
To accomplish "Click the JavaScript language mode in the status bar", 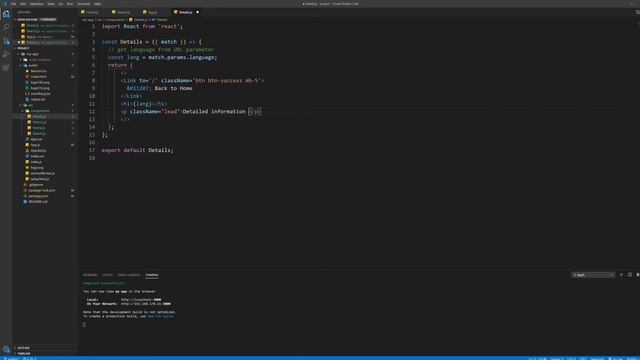I will pyautogui.click(x=597, y=358).
